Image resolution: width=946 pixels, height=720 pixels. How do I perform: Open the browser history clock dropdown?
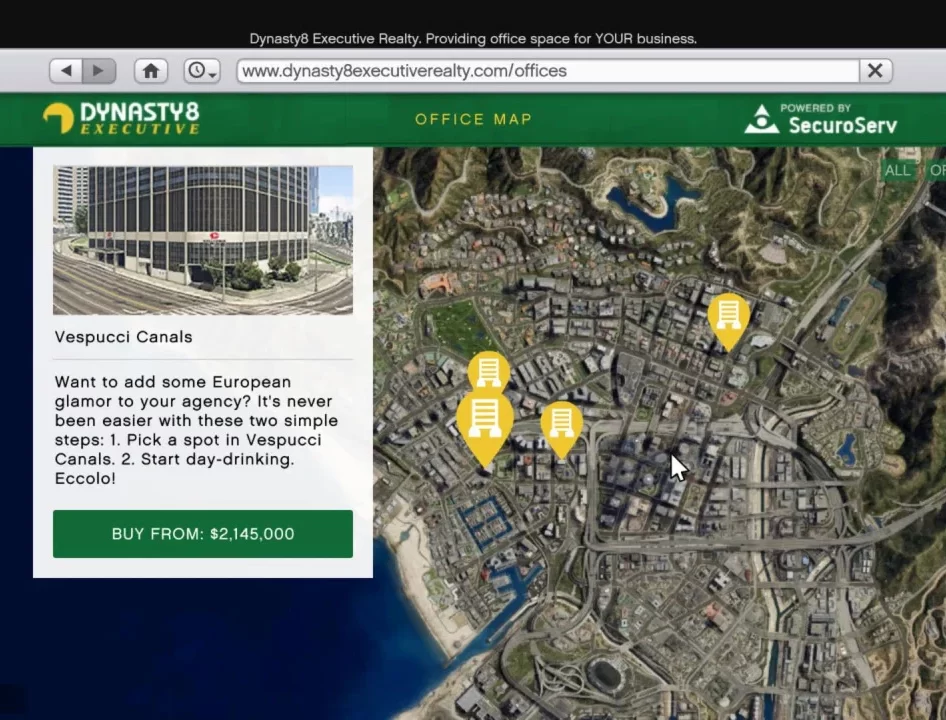[x=202, y=71]
